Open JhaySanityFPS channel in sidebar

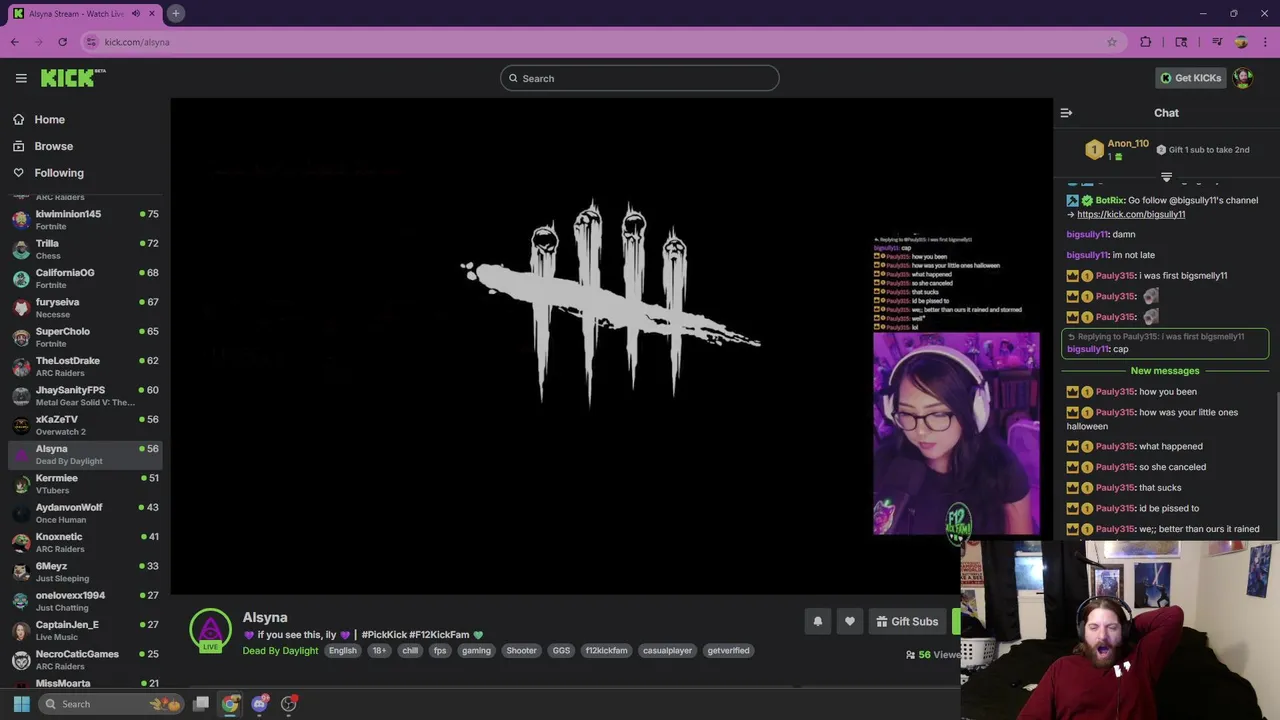[x=85, y=396]
